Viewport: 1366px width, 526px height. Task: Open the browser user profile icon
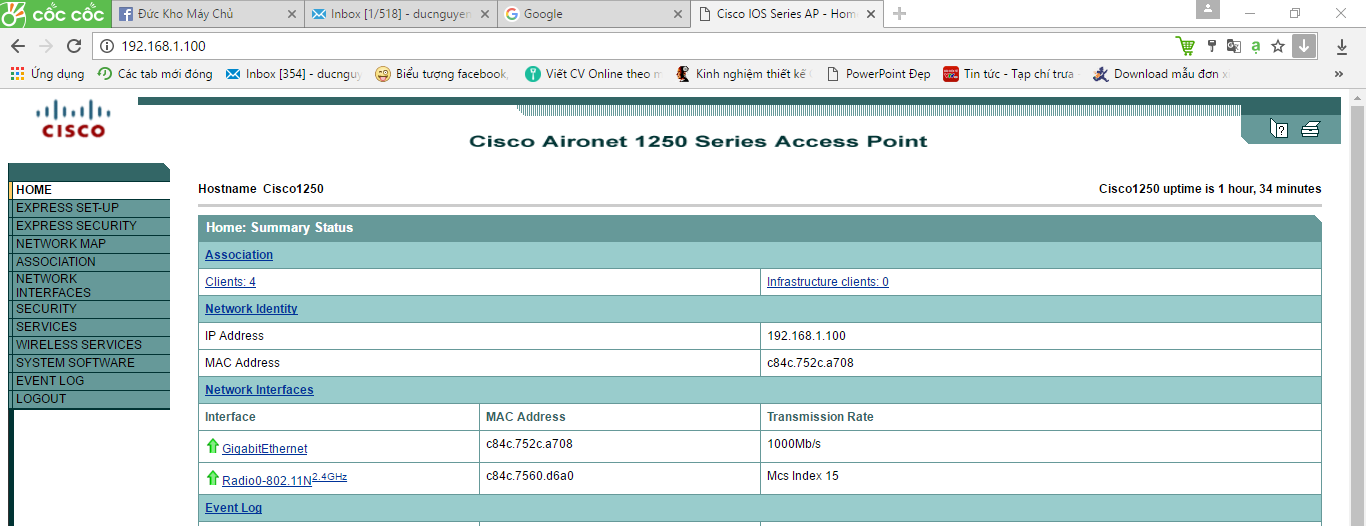[1208, 9]
